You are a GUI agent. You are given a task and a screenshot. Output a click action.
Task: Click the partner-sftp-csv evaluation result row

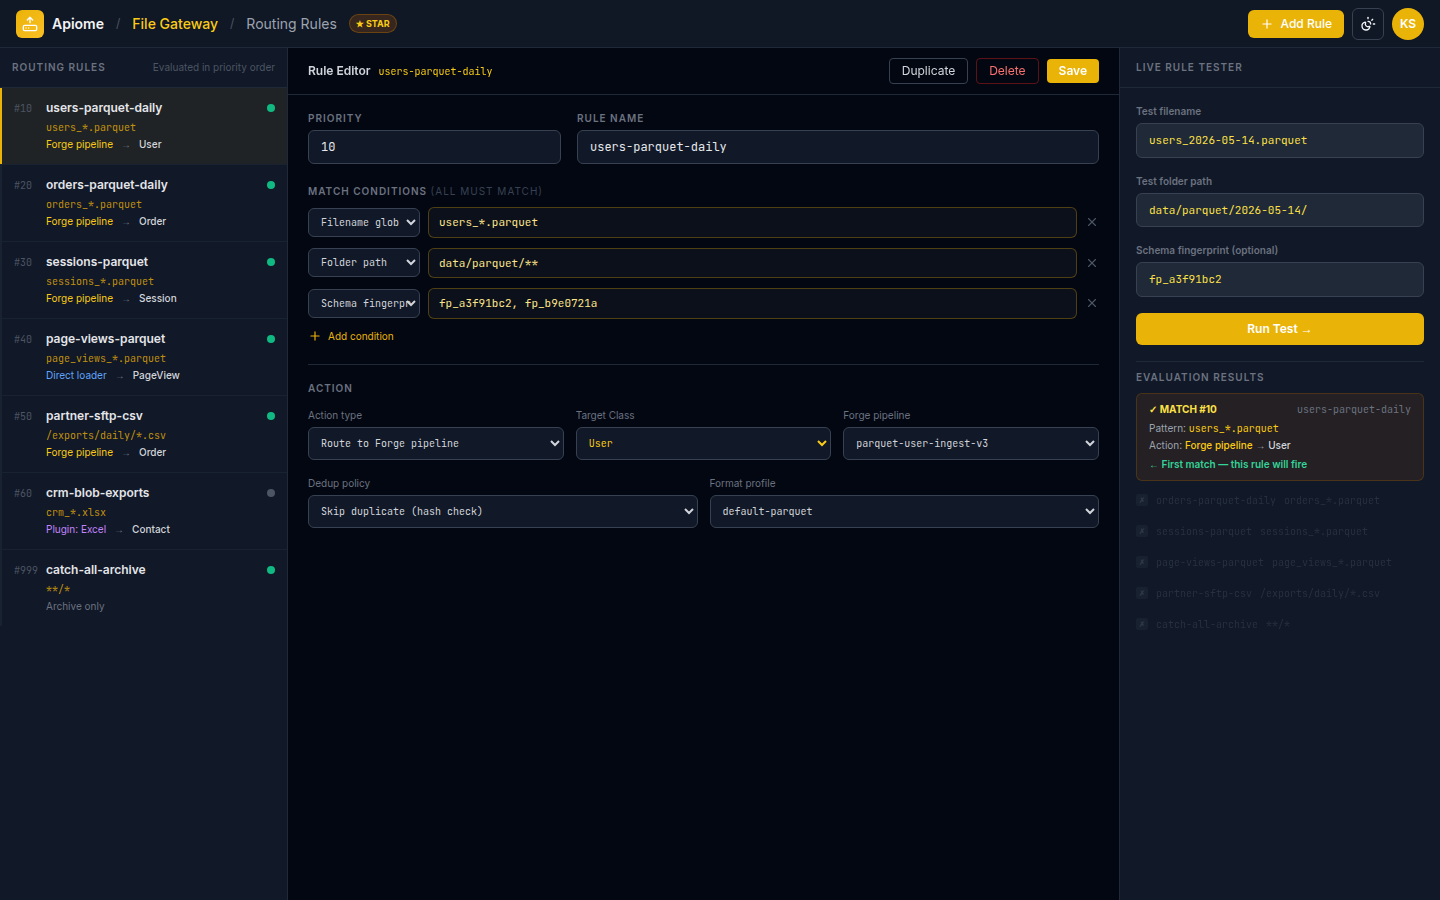(x=1280, y=593)
